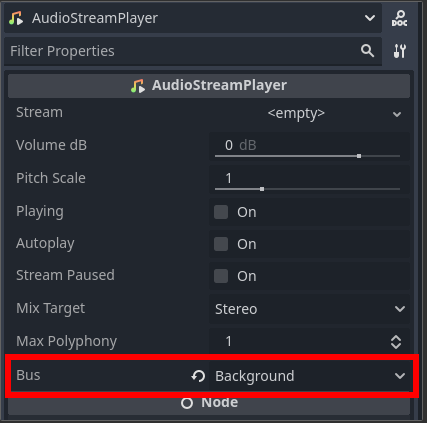Screen dimensions: 427x423
Task: Click the inspector property tools icon
Action: pos(400,51)
